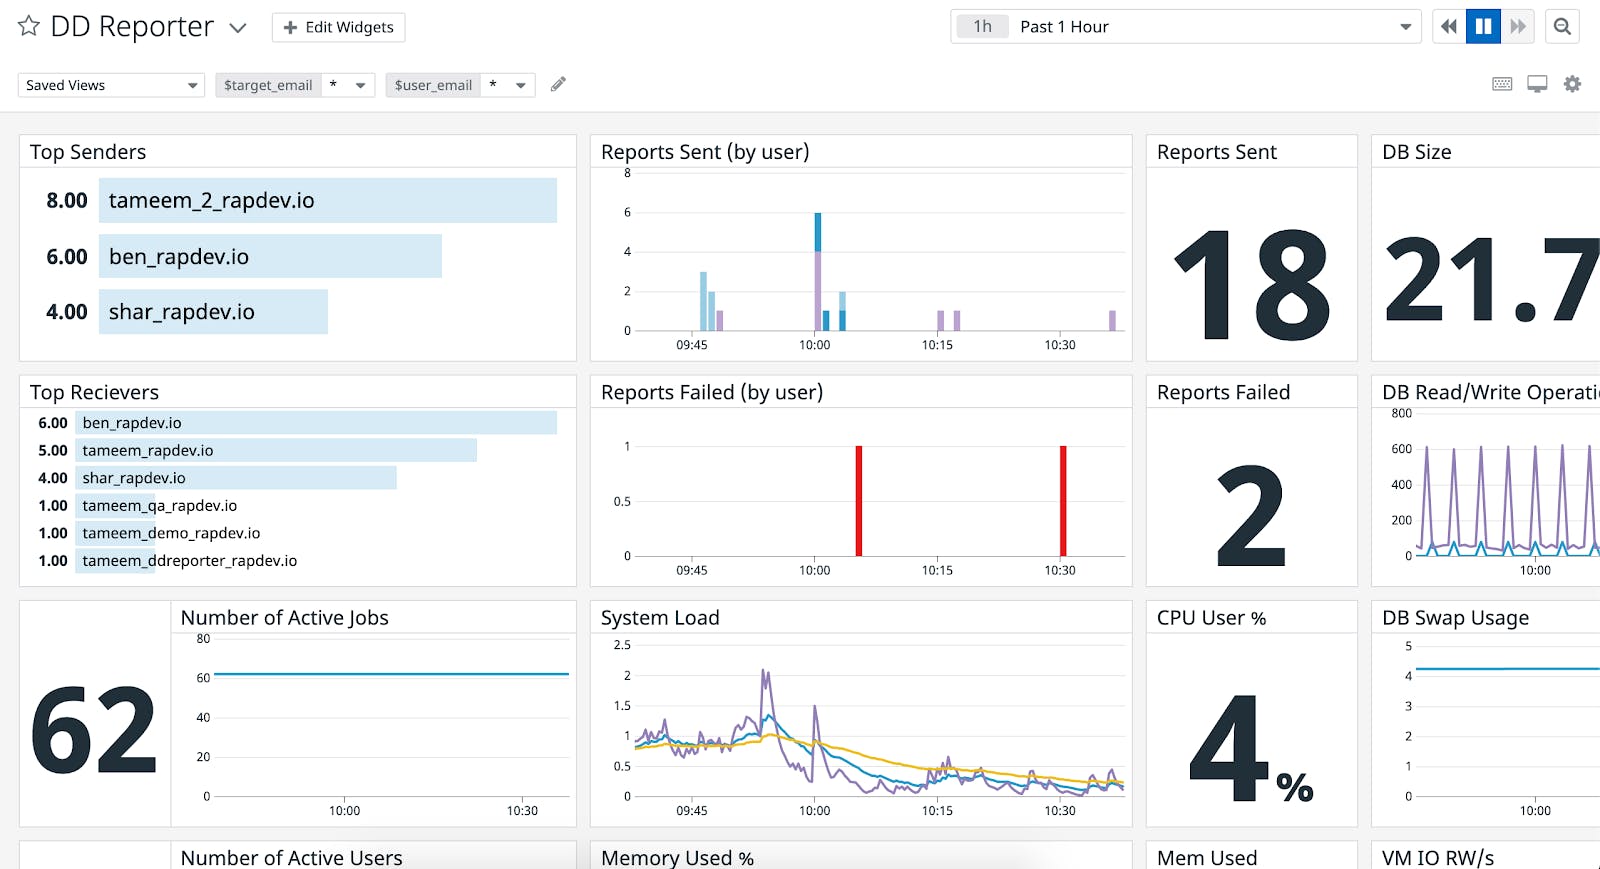1600x869 pixels.
Task: Show keyboard shortcuts via keyboard icon
Action: pos(1502,84)
